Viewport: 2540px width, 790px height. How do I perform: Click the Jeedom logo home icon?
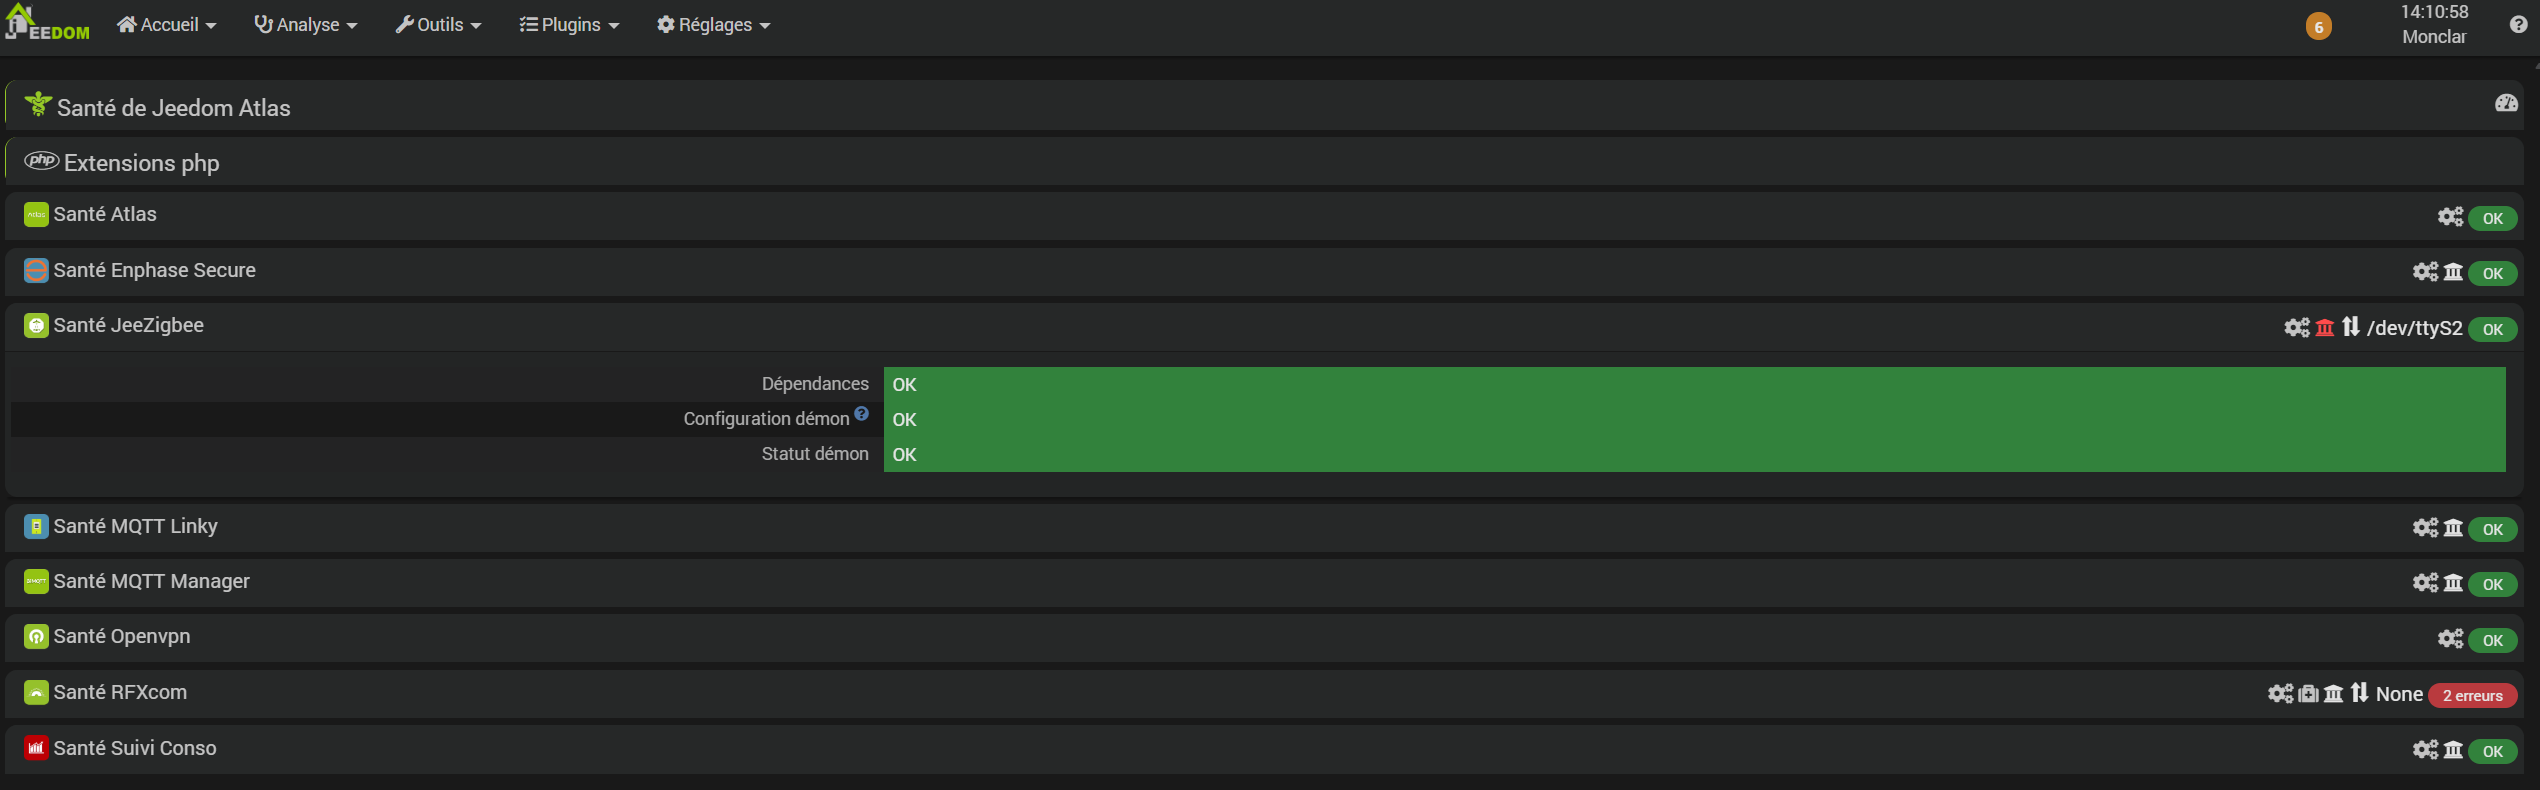[47, 22]
